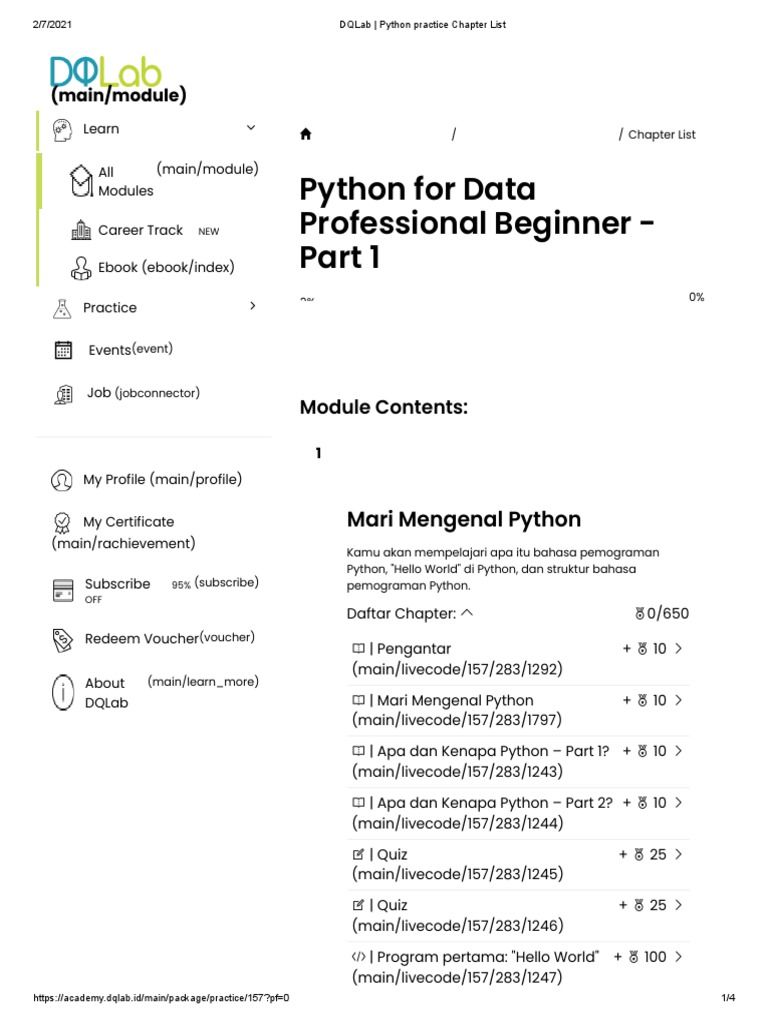Click the DQLab logo
Screen dimensions: 768x1024
pyautogui.click(x=106, y=72)
